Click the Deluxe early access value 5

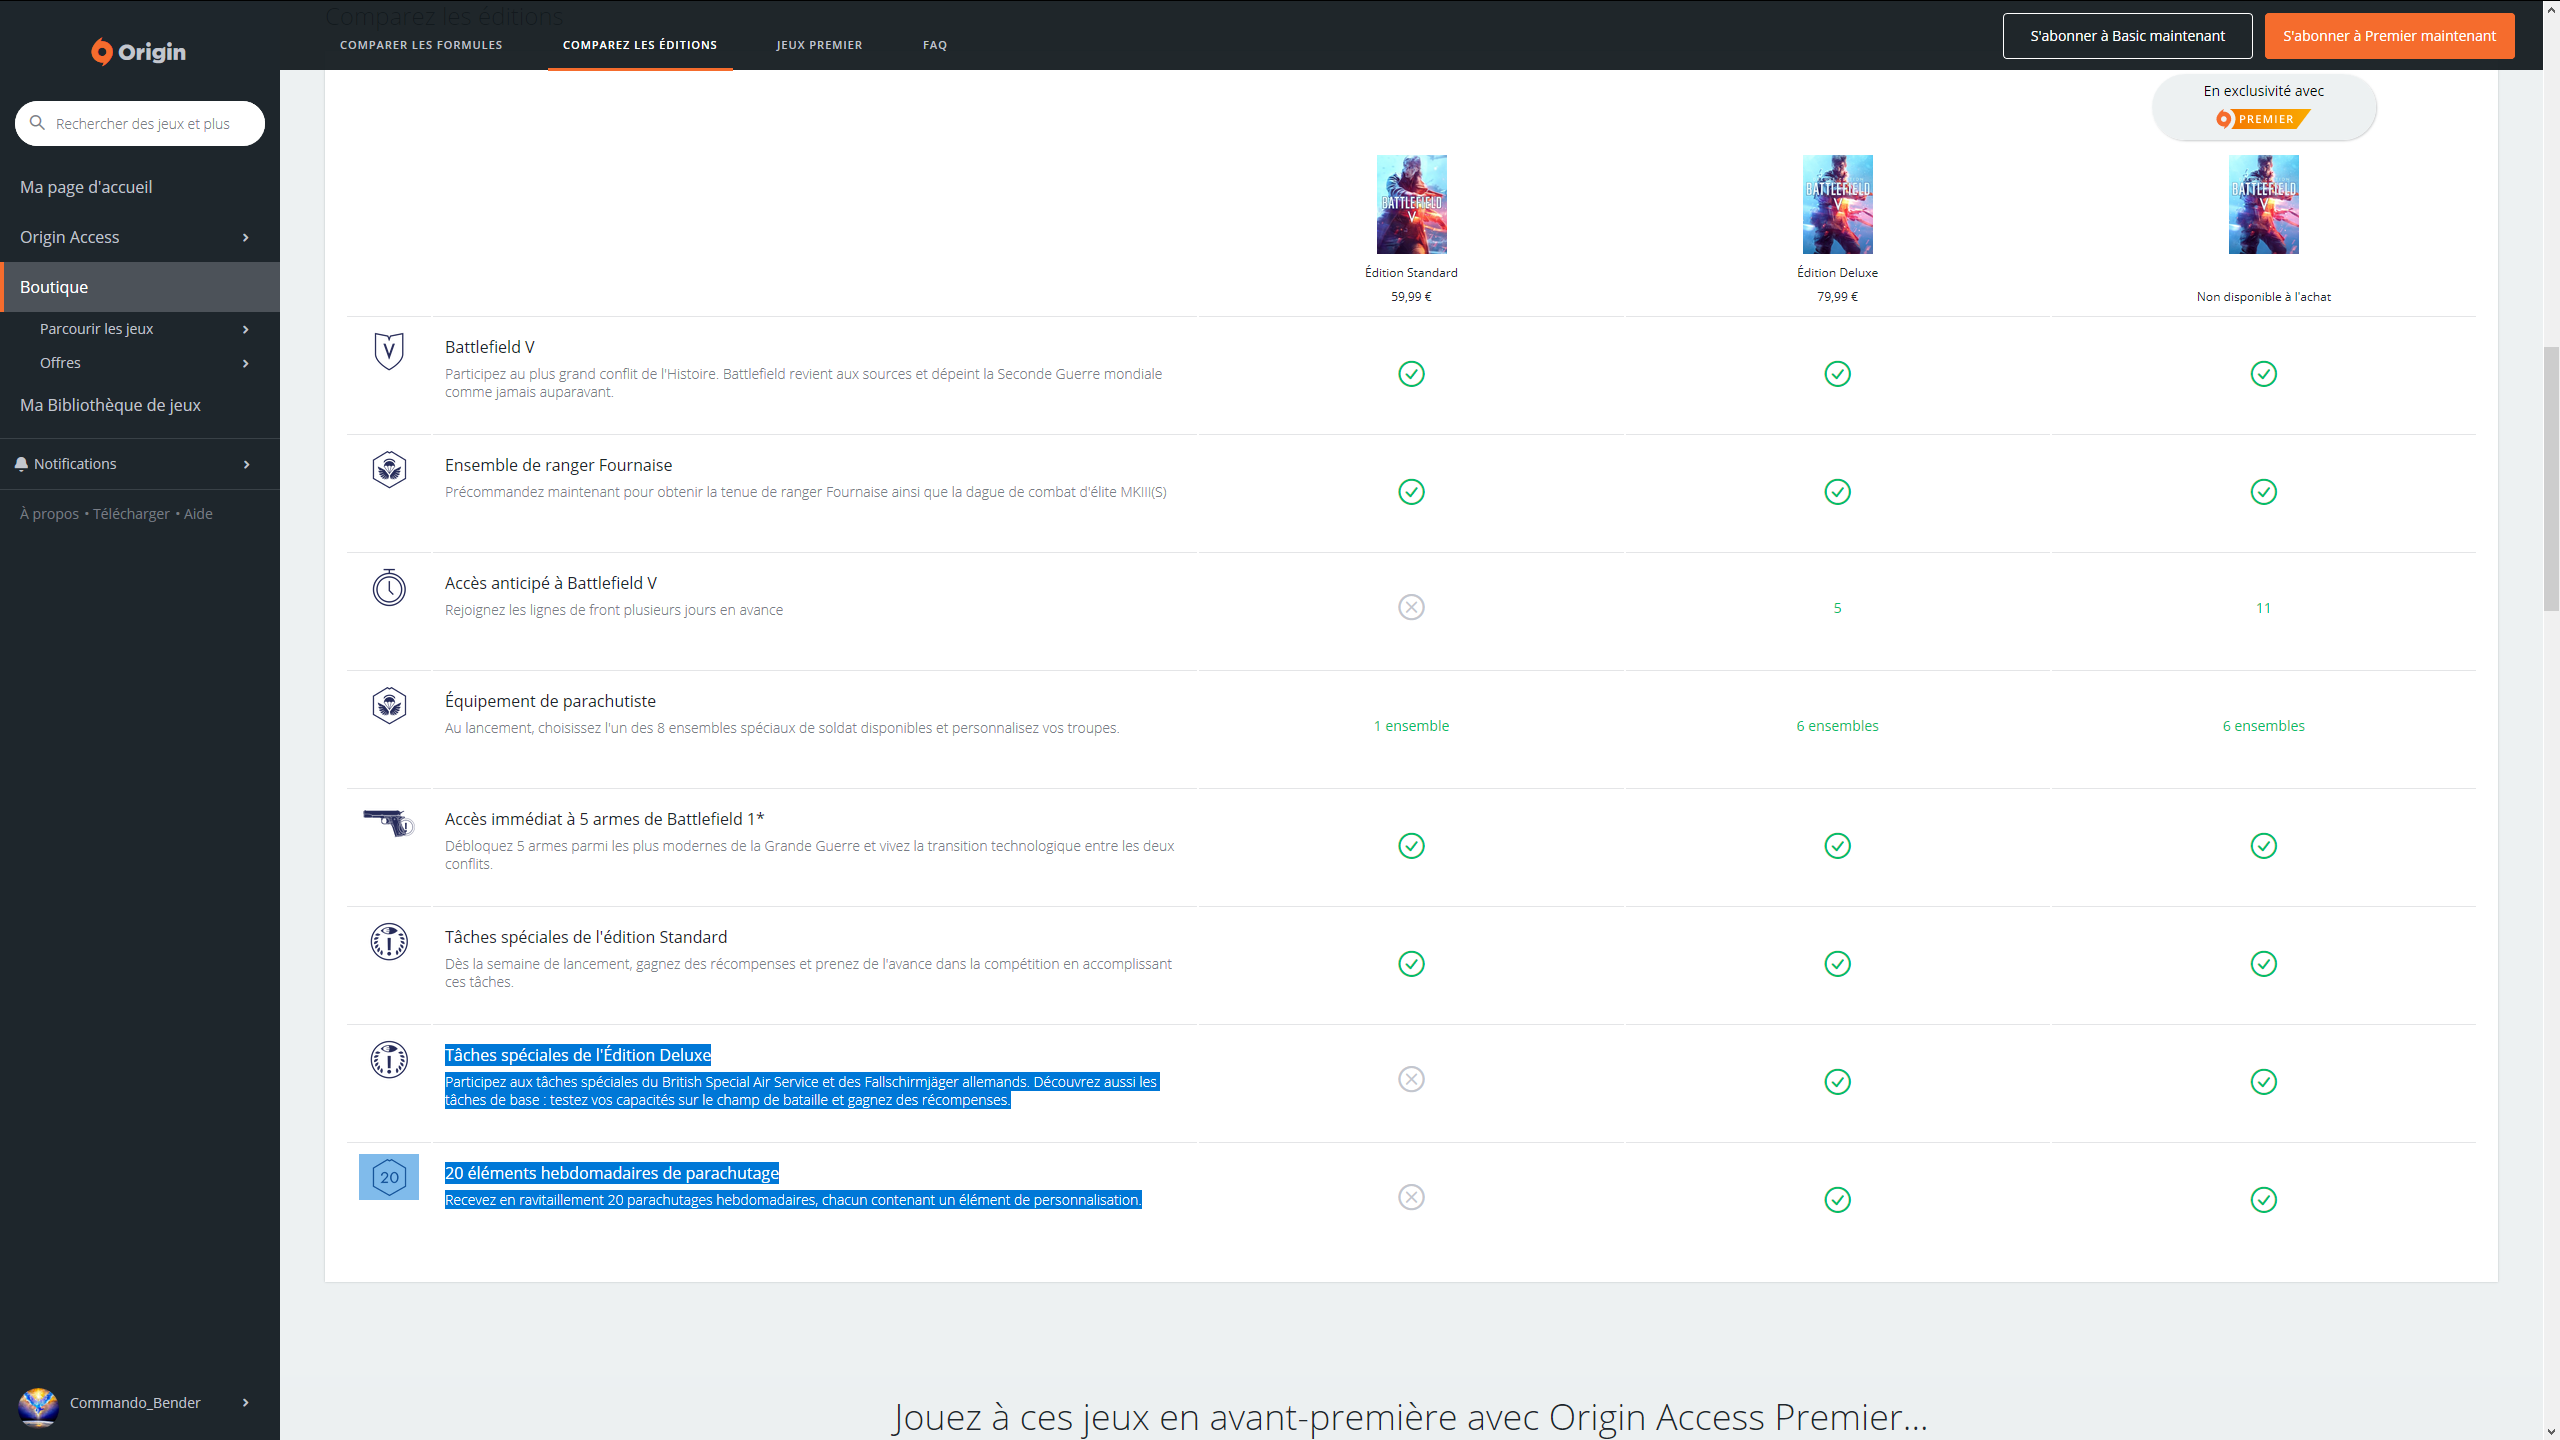(1837, 608)
